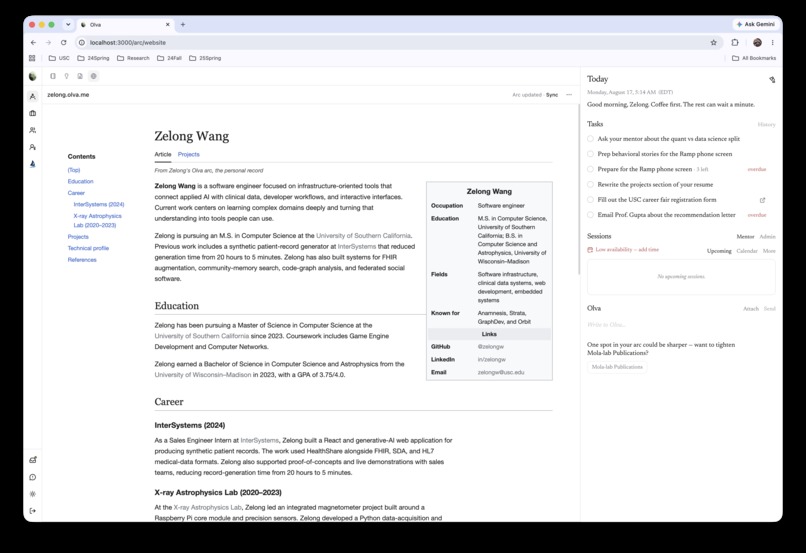Open the tasks History link

pyautogui.click(x=766, y=124)
